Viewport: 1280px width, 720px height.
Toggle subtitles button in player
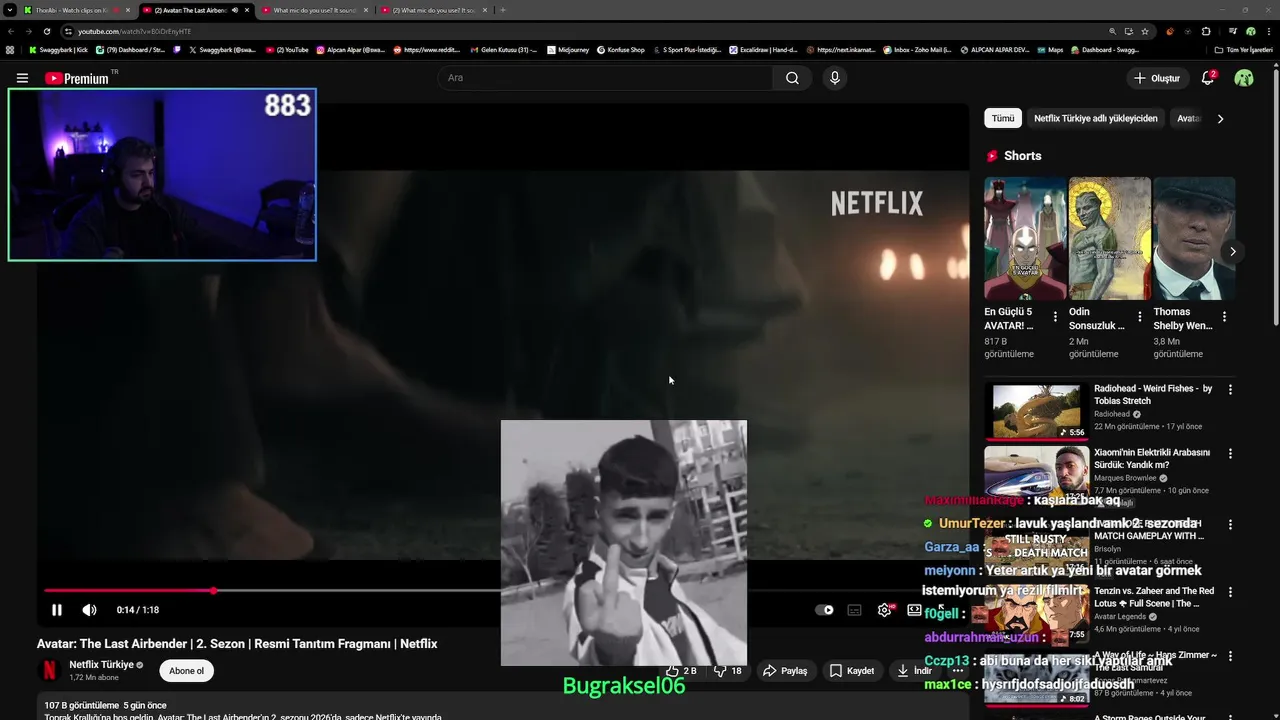click(855, 610)
